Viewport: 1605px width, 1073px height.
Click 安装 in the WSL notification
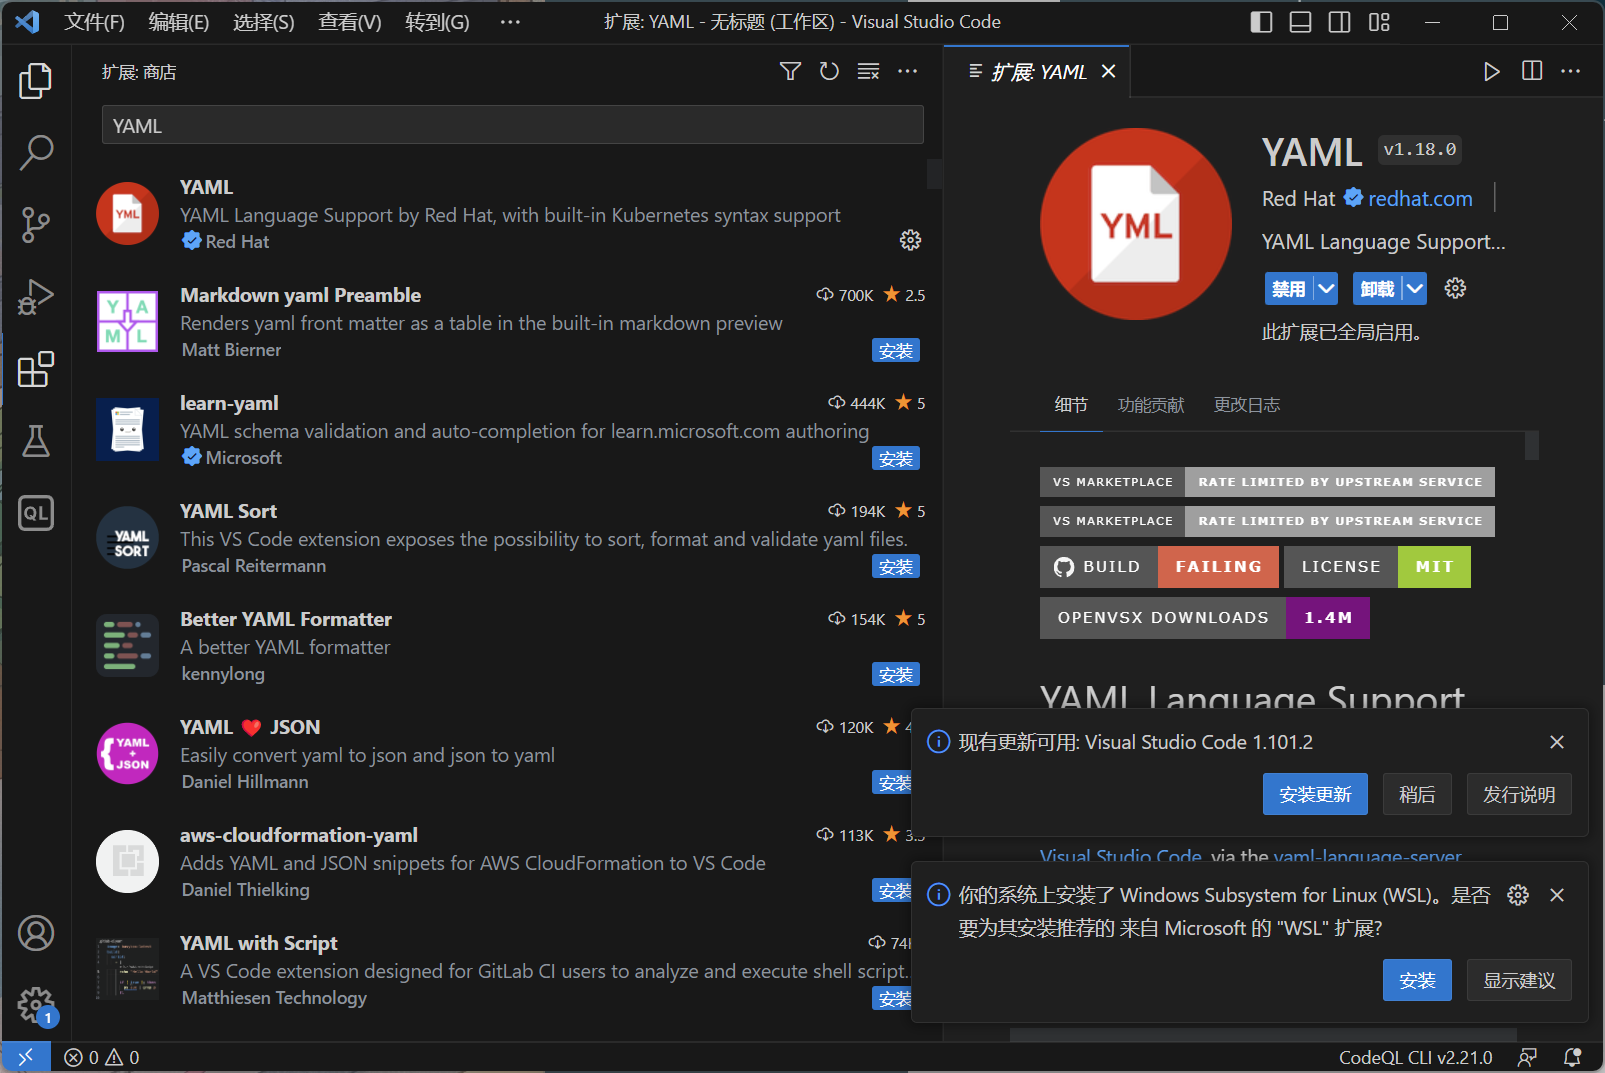pos(1417,980)
